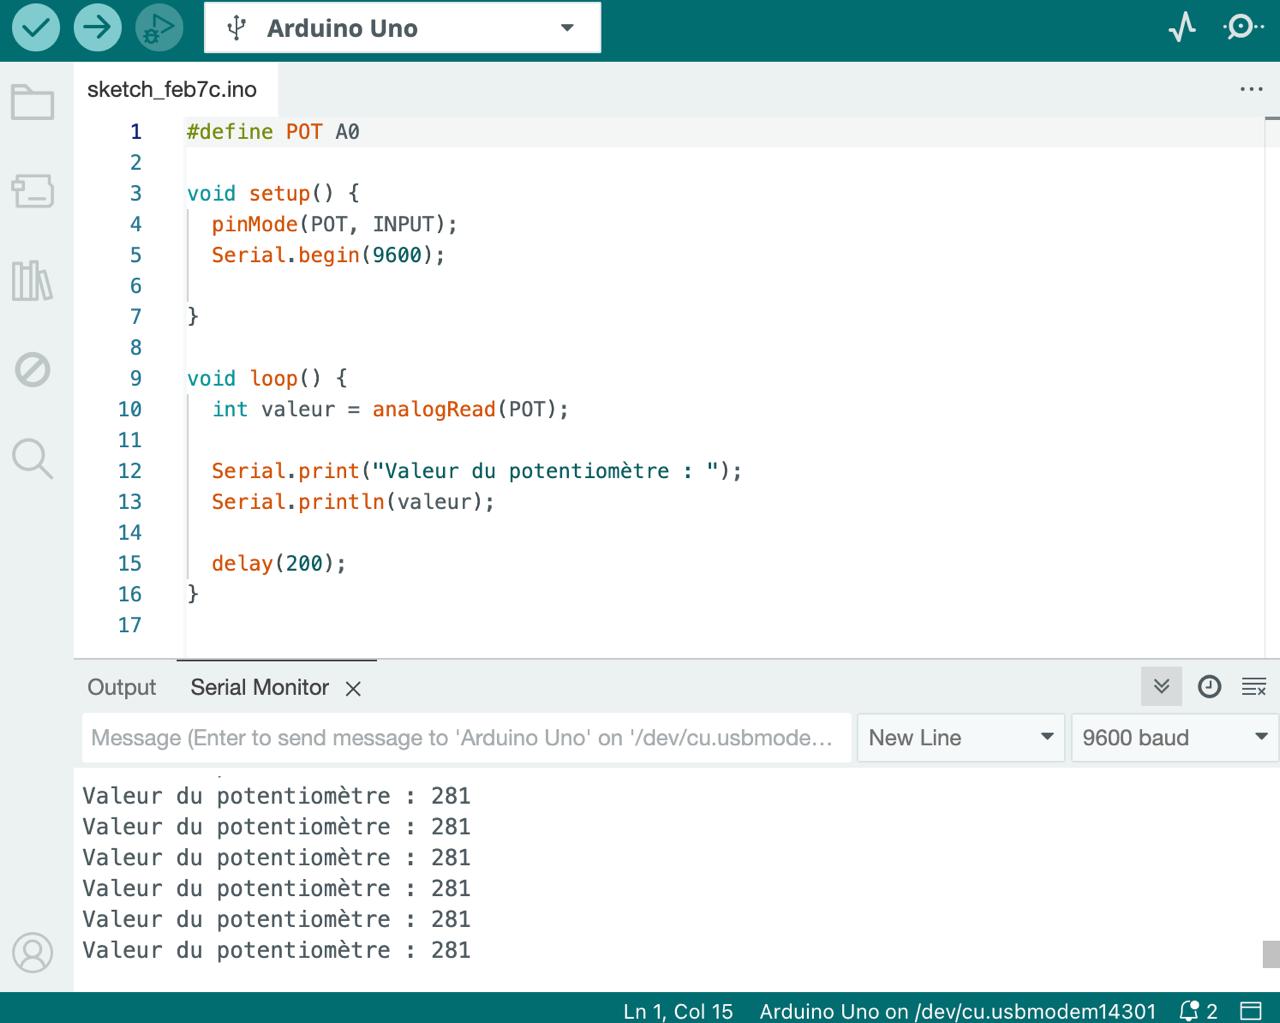Viewport: 1280px width, 1023px height.
Task: Close the Serial Monitor tab
Action: [353, 688]
